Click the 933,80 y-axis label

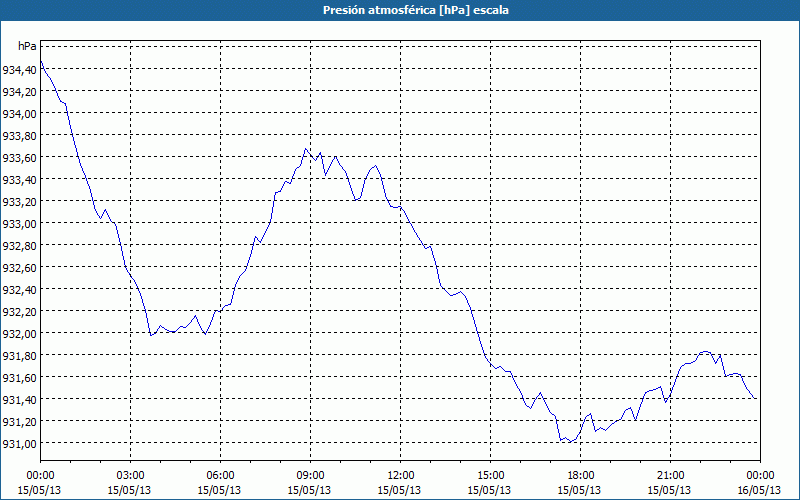point(20,135)
